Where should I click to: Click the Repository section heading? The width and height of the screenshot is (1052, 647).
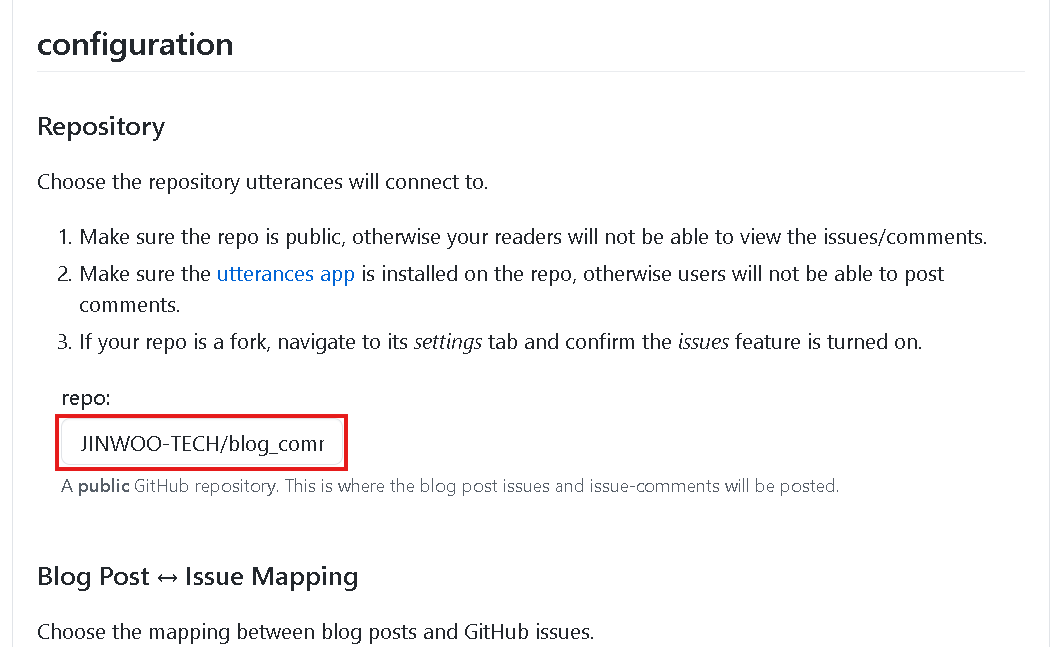[101, 127]
